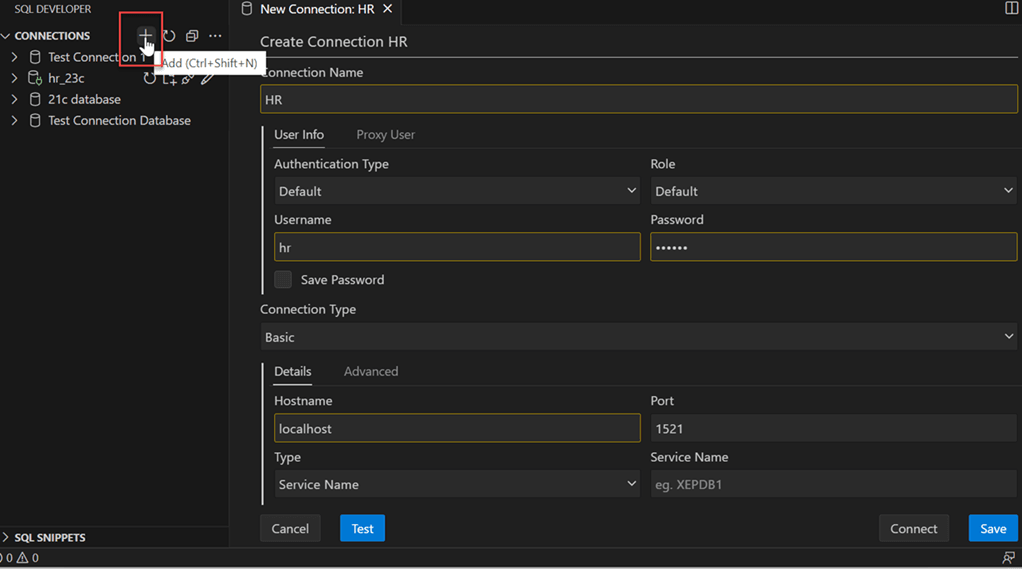
Task: Expand the 21c database connection node
Action: click(14, 100)
